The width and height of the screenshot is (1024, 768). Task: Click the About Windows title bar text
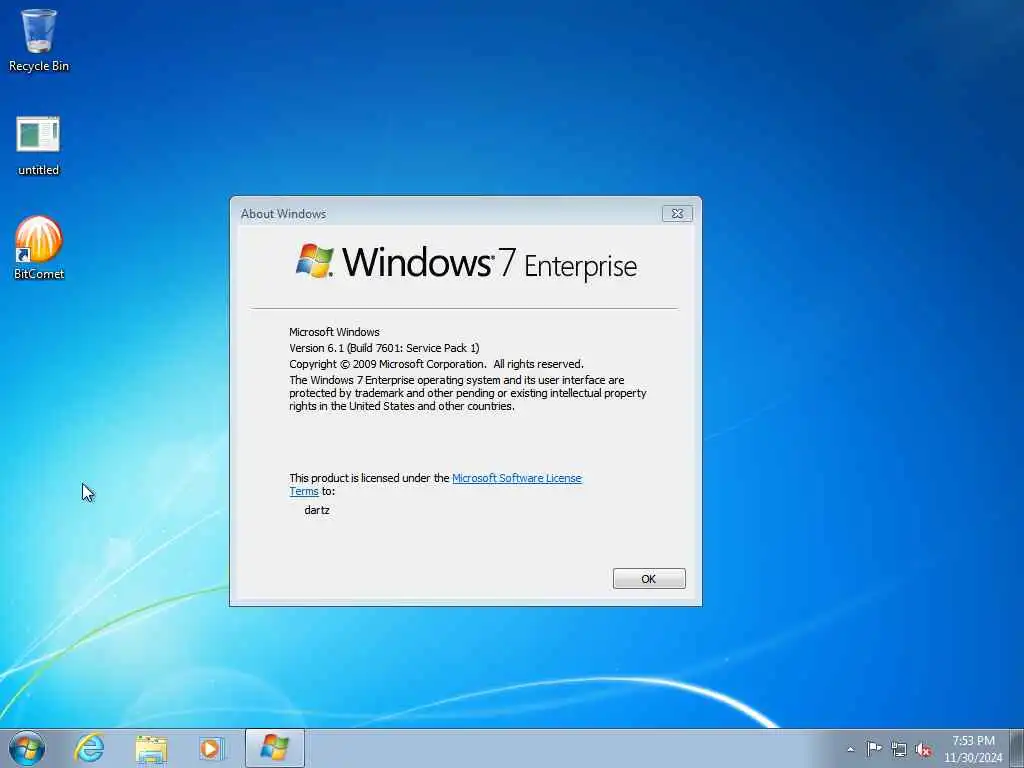click(x=283, y=214)
